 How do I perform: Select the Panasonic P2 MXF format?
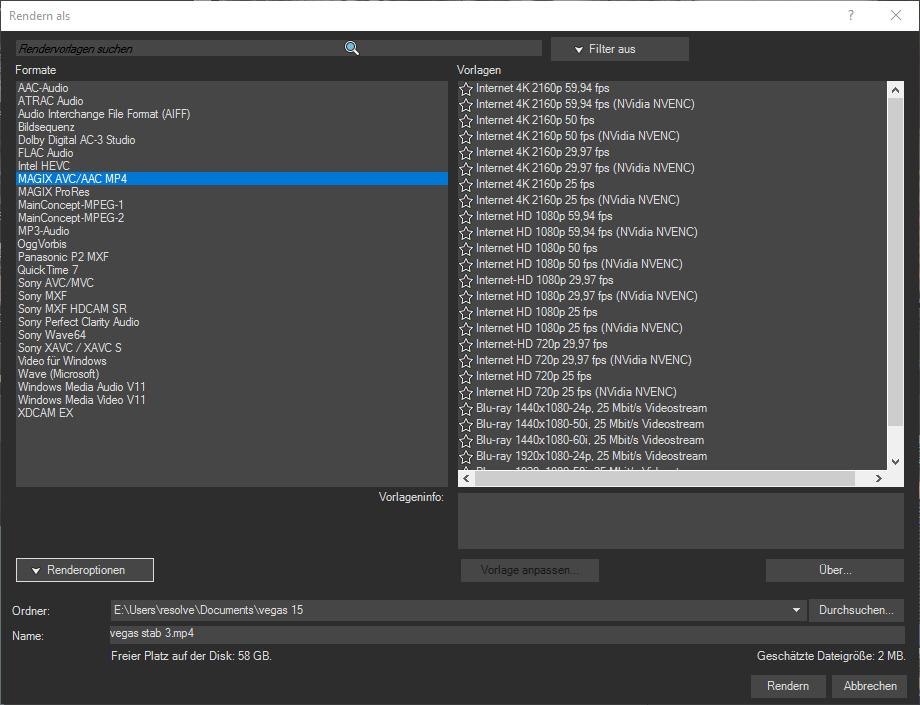point(232,257)
